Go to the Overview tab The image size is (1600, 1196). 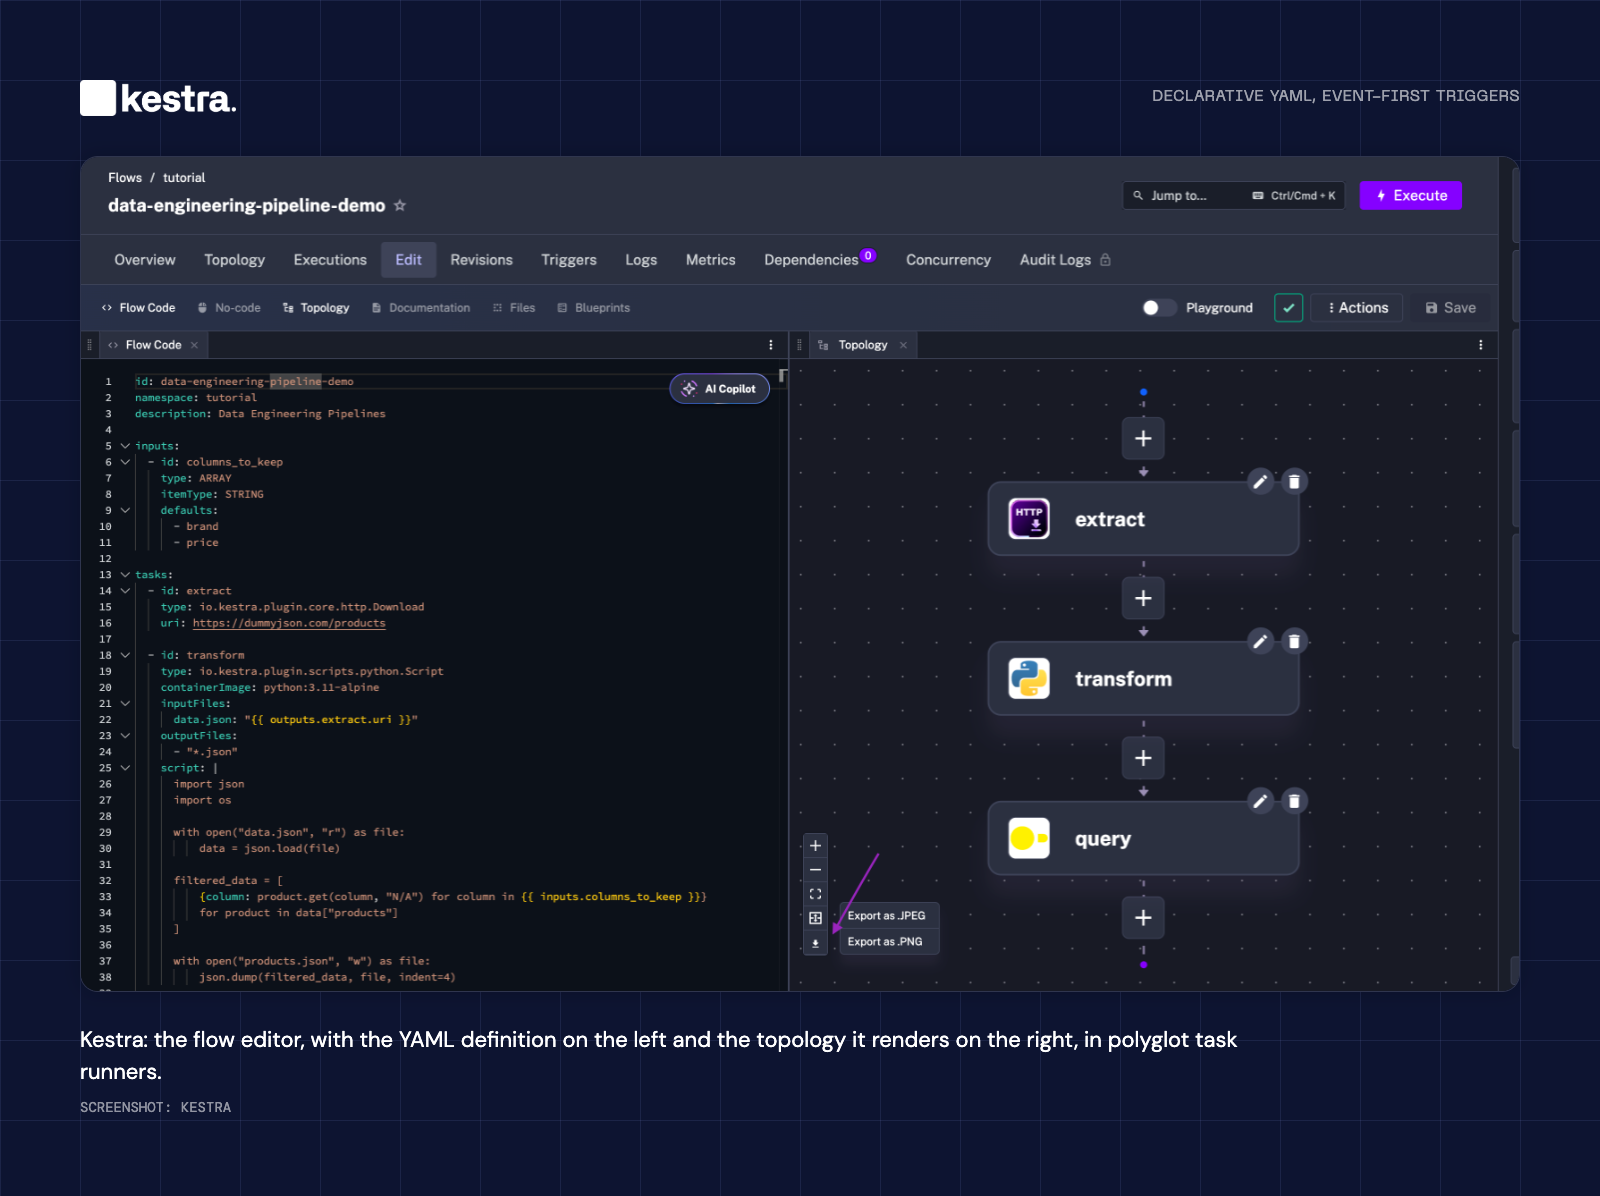coord(145,260)
